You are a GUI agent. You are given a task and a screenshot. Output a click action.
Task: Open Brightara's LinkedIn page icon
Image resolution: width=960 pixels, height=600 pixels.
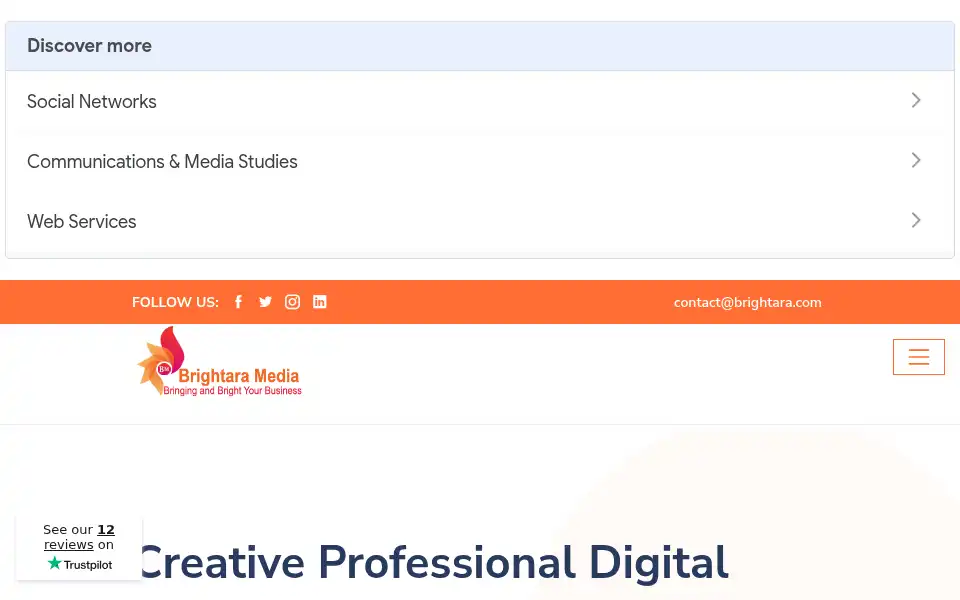[320, 302]
